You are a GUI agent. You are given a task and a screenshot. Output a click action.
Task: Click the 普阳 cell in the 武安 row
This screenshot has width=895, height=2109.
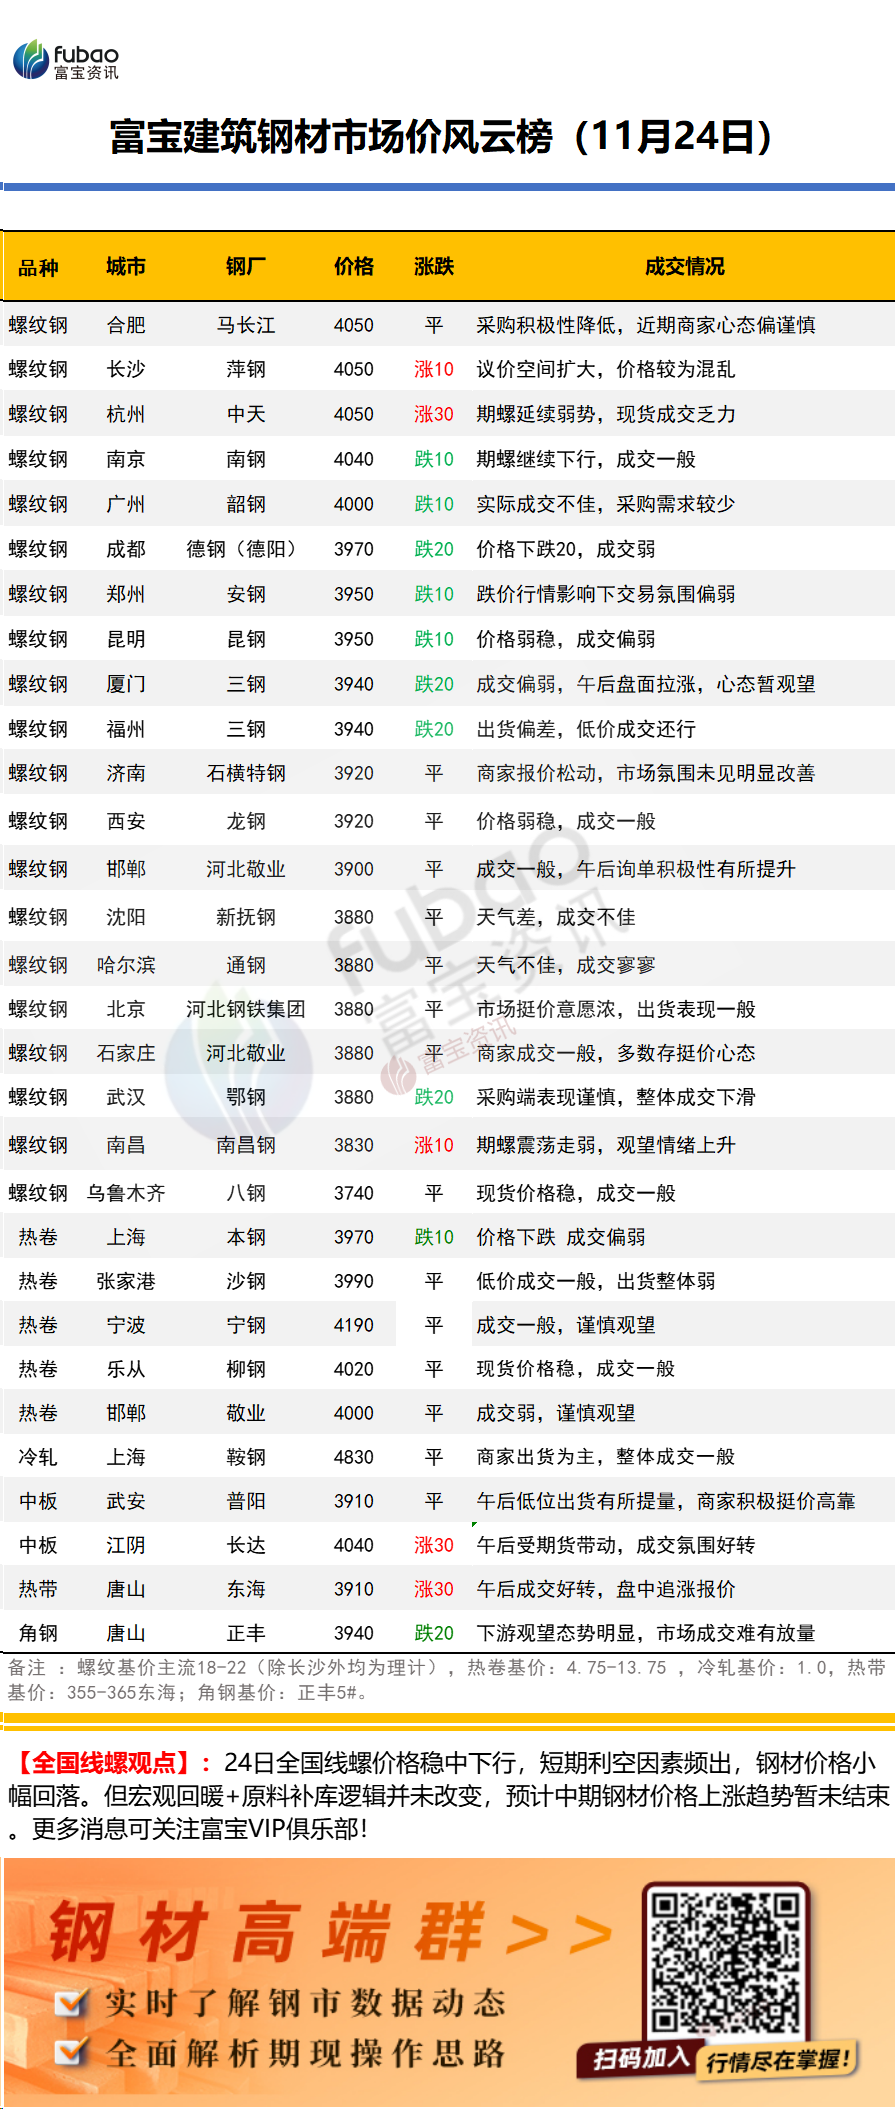coord(246,1501)
